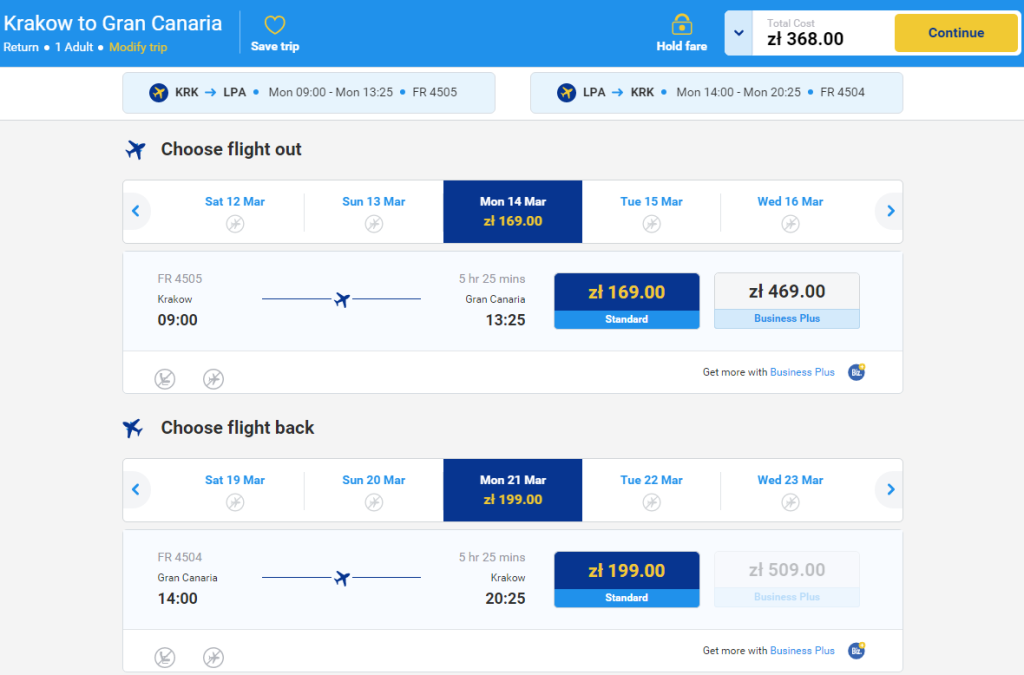Select the Sun 20 Mar return date tab

click(374, 490)
